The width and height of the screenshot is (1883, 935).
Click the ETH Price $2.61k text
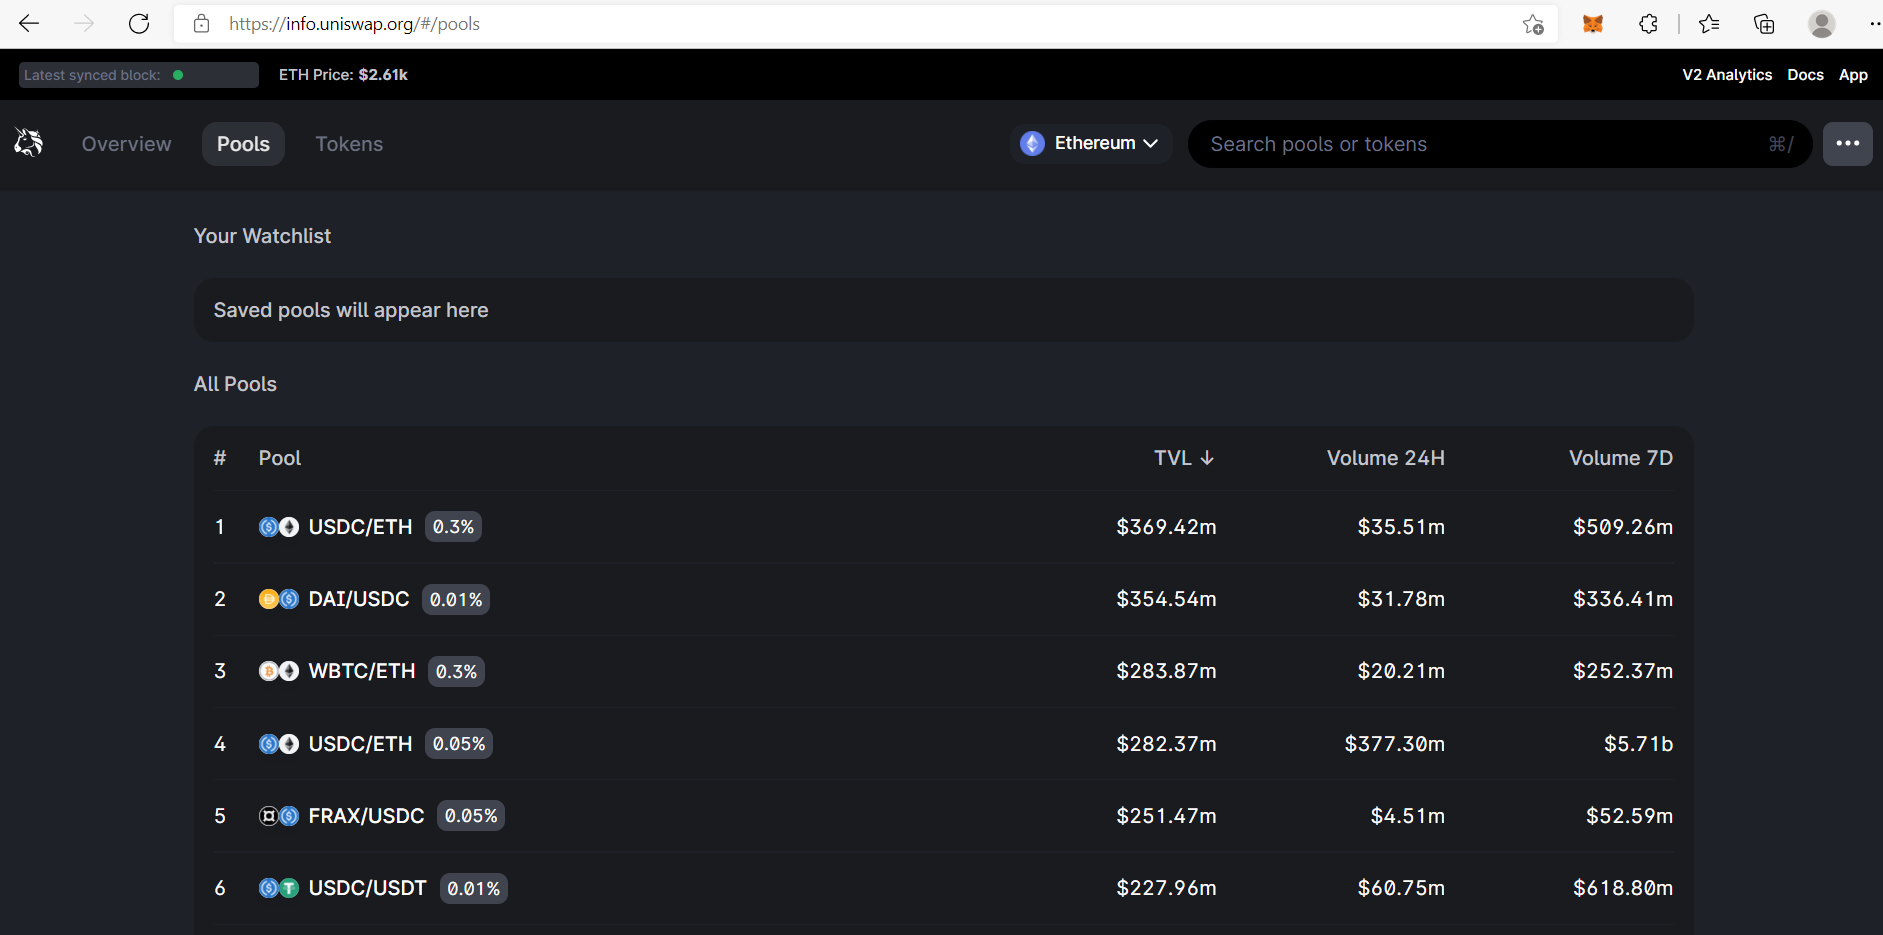click(x=343, y=75)
